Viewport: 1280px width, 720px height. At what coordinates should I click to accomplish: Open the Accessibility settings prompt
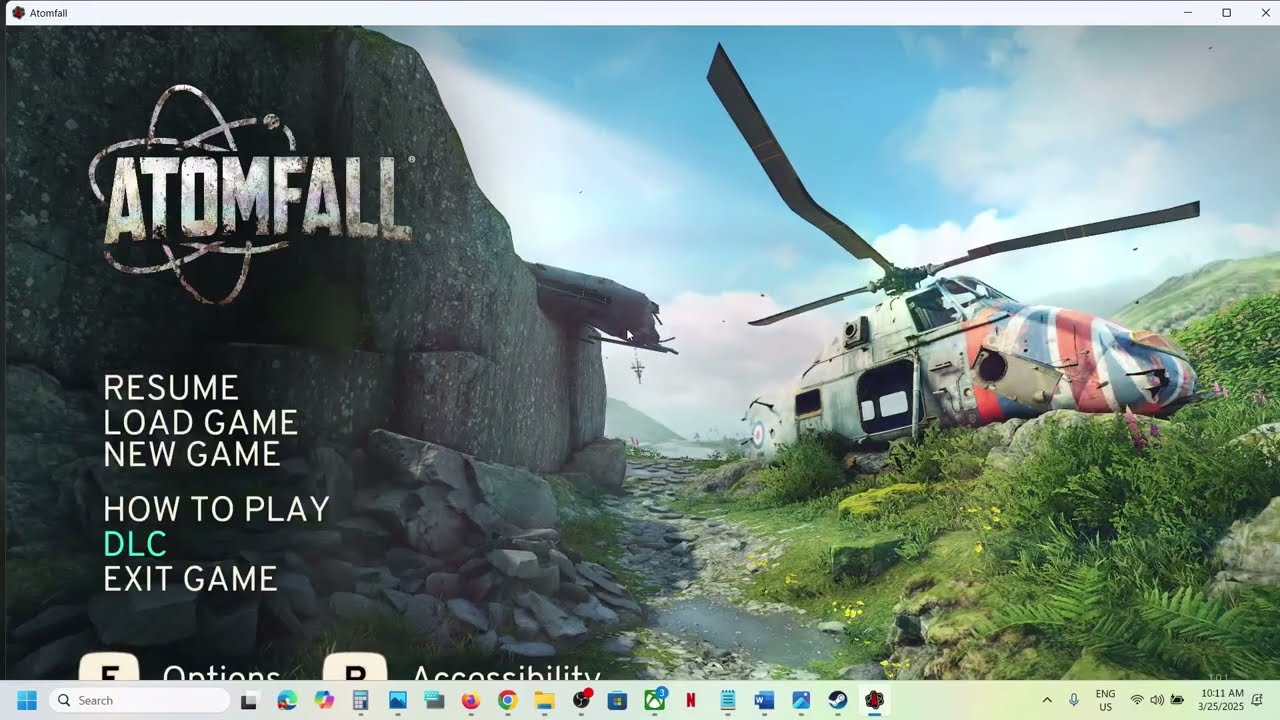(505, 672)
